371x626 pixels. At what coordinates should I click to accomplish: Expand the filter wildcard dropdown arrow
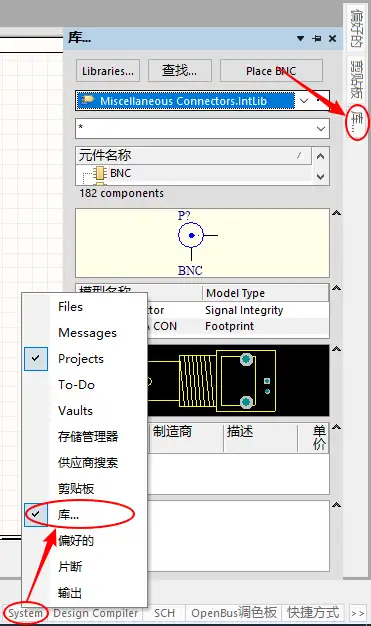[320, 129]
